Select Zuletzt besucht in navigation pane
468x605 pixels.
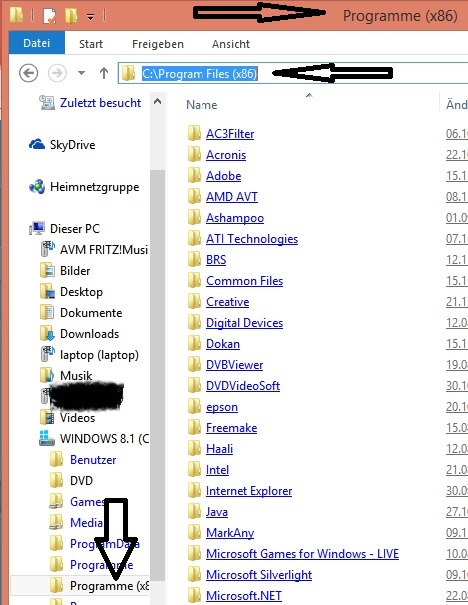point(100,103)
